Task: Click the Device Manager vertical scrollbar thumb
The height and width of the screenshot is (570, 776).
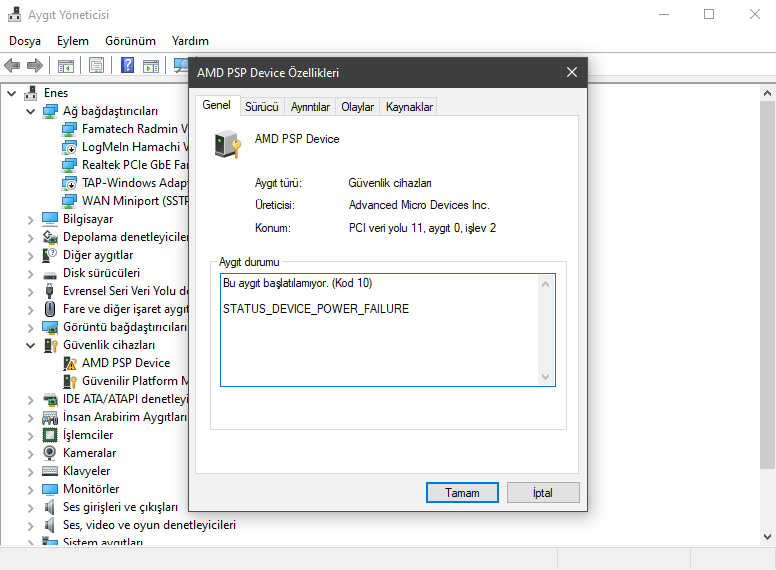Action: [x=768, y=285]
